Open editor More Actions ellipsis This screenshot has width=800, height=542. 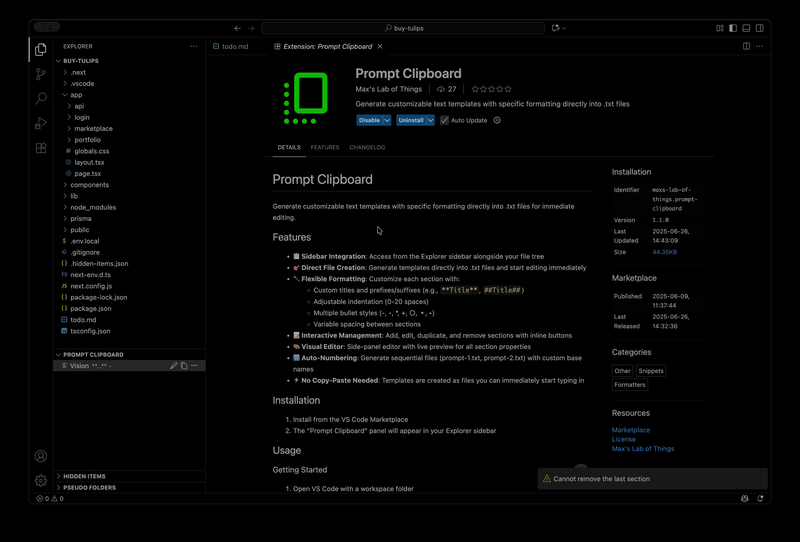coord(760,46)
